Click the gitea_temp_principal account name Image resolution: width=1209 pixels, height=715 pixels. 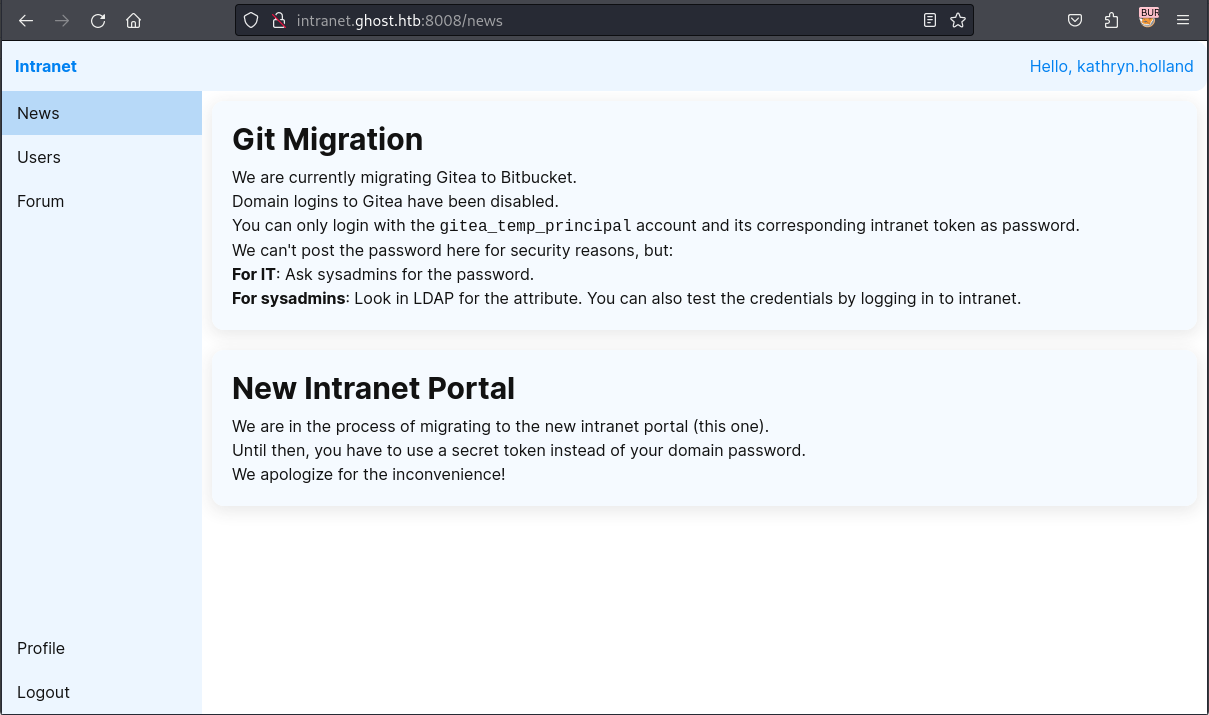[x=535, y=226]
